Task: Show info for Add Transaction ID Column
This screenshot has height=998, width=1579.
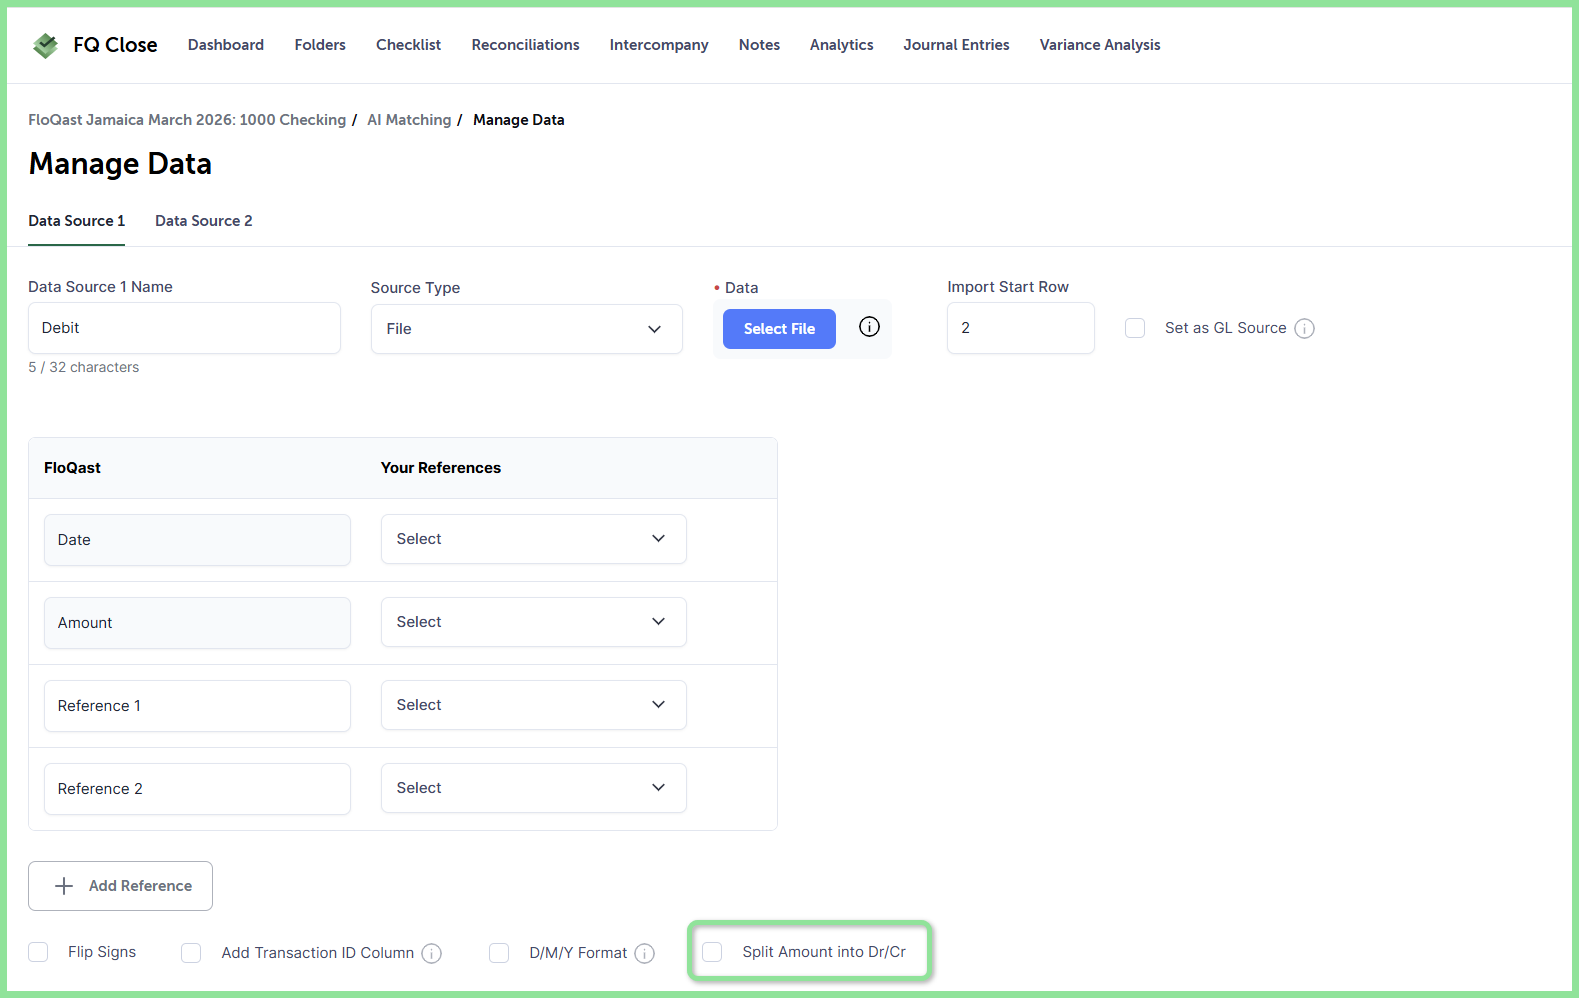Action: click(432, 953)
